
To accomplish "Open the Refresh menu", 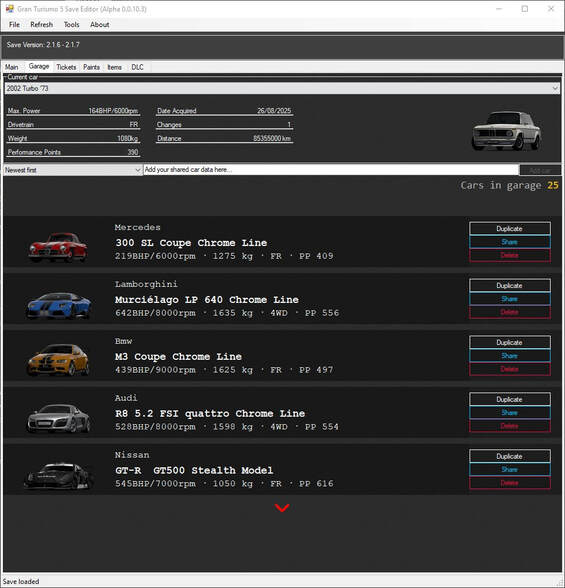I will [x=41, y=25].
